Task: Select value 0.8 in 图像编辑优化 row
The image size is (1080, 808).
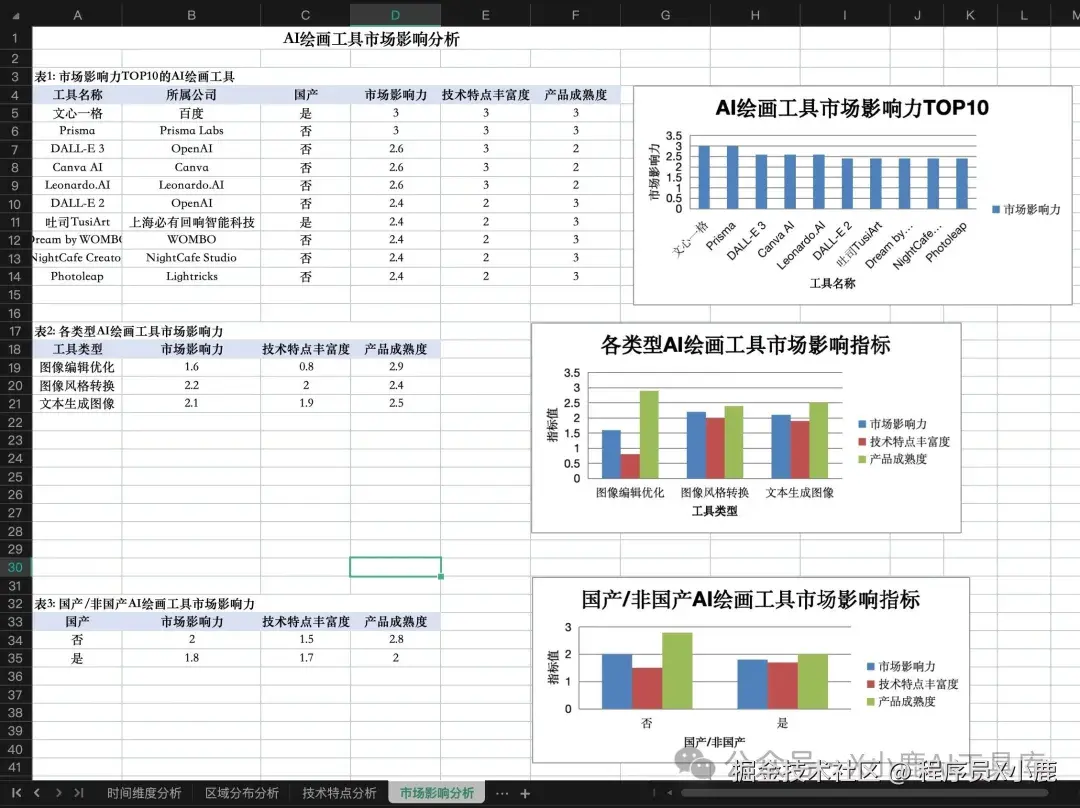Action: [306, 367]
